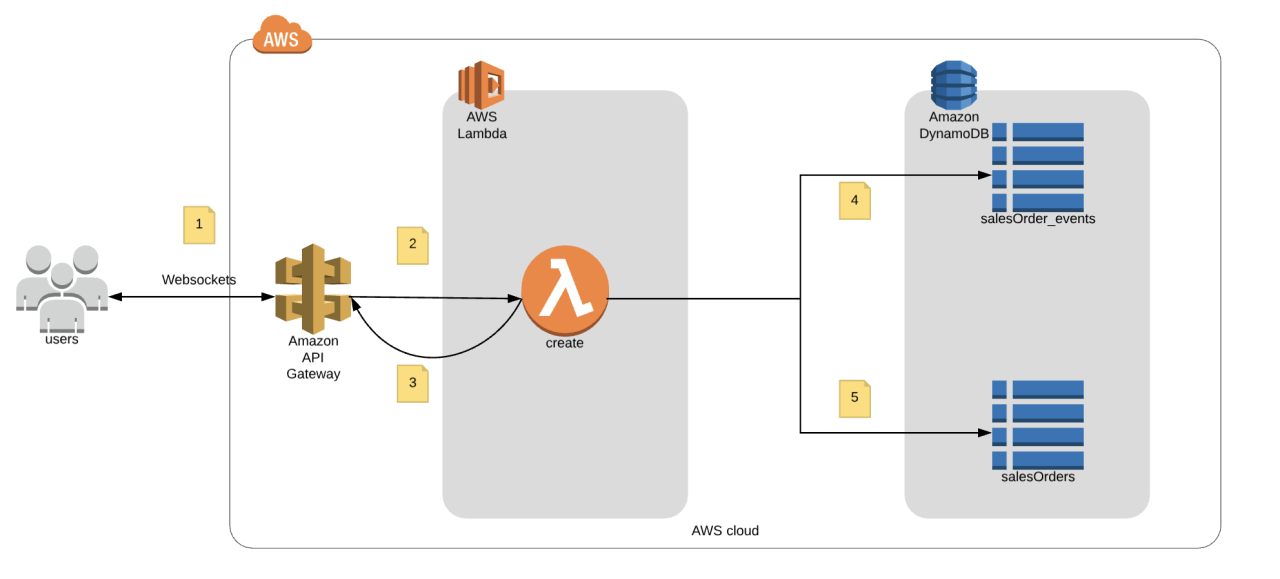1280x579 pixels.
Task: Click the "create" function label
Action: click(x=565, y=343)
